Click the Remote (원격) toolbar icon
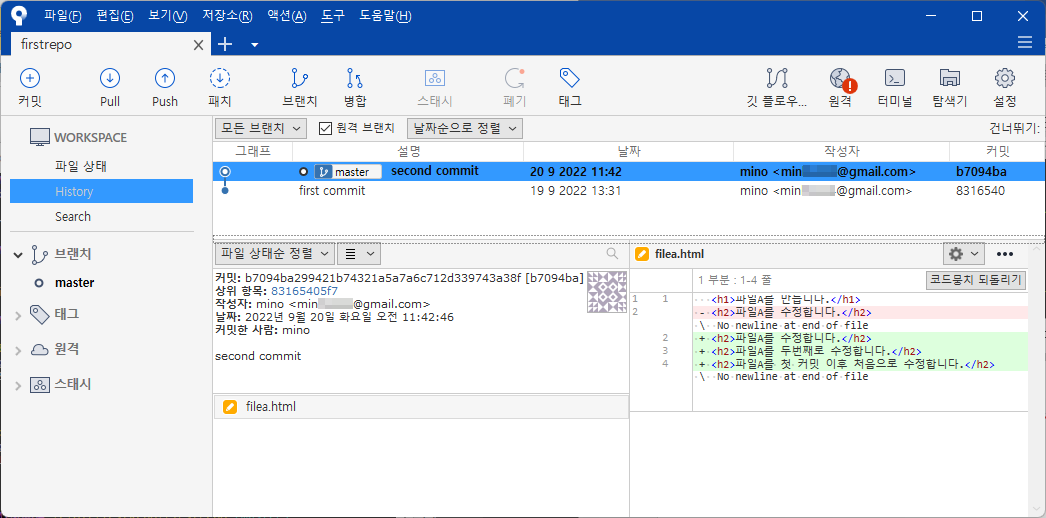Viewport: 1046px width, 518px height. 841,79
